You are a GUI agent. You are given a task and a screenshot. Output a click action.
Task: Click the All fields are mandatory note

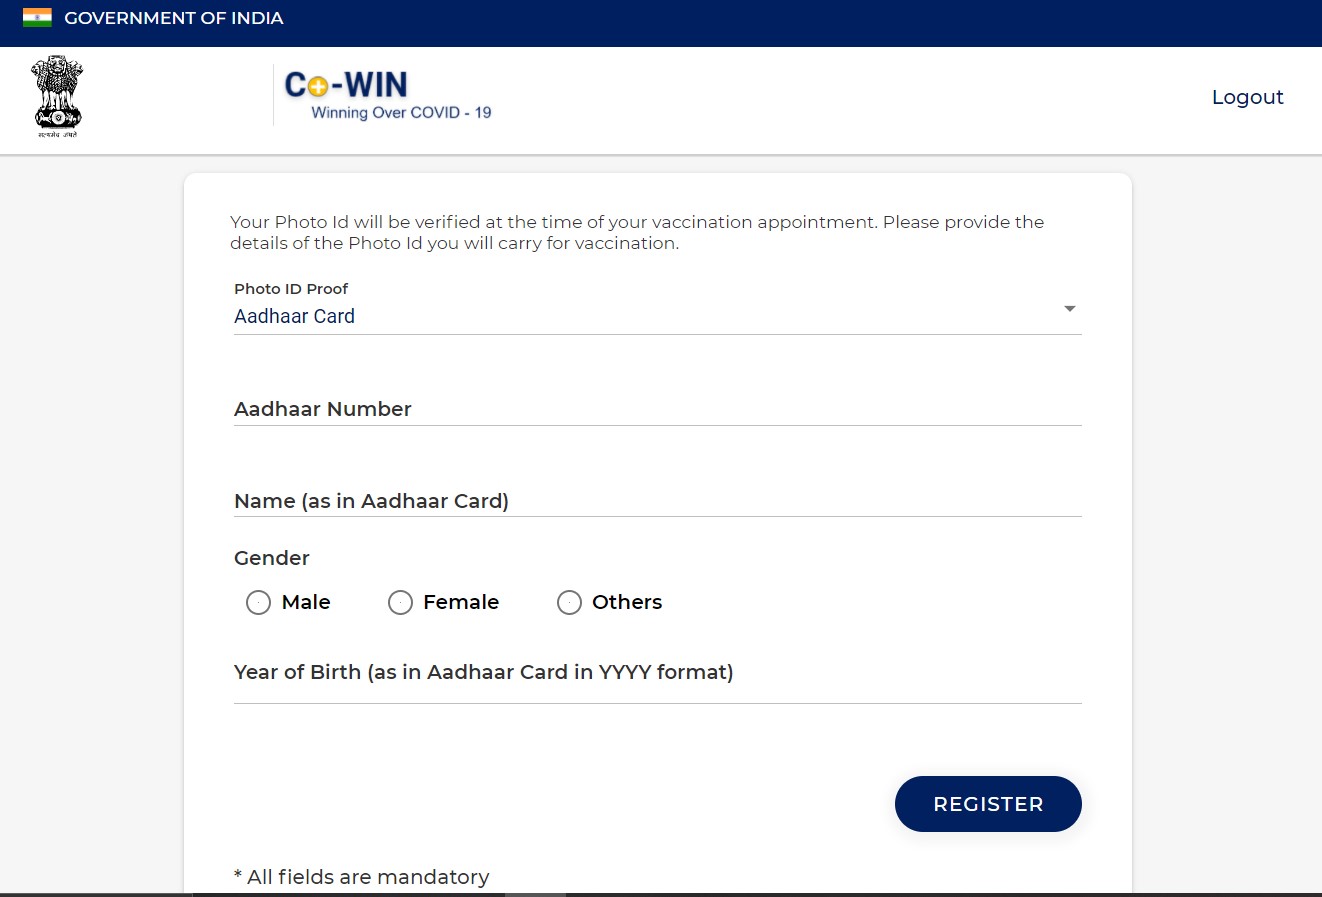pyautogui.click(x=362, y=877)
